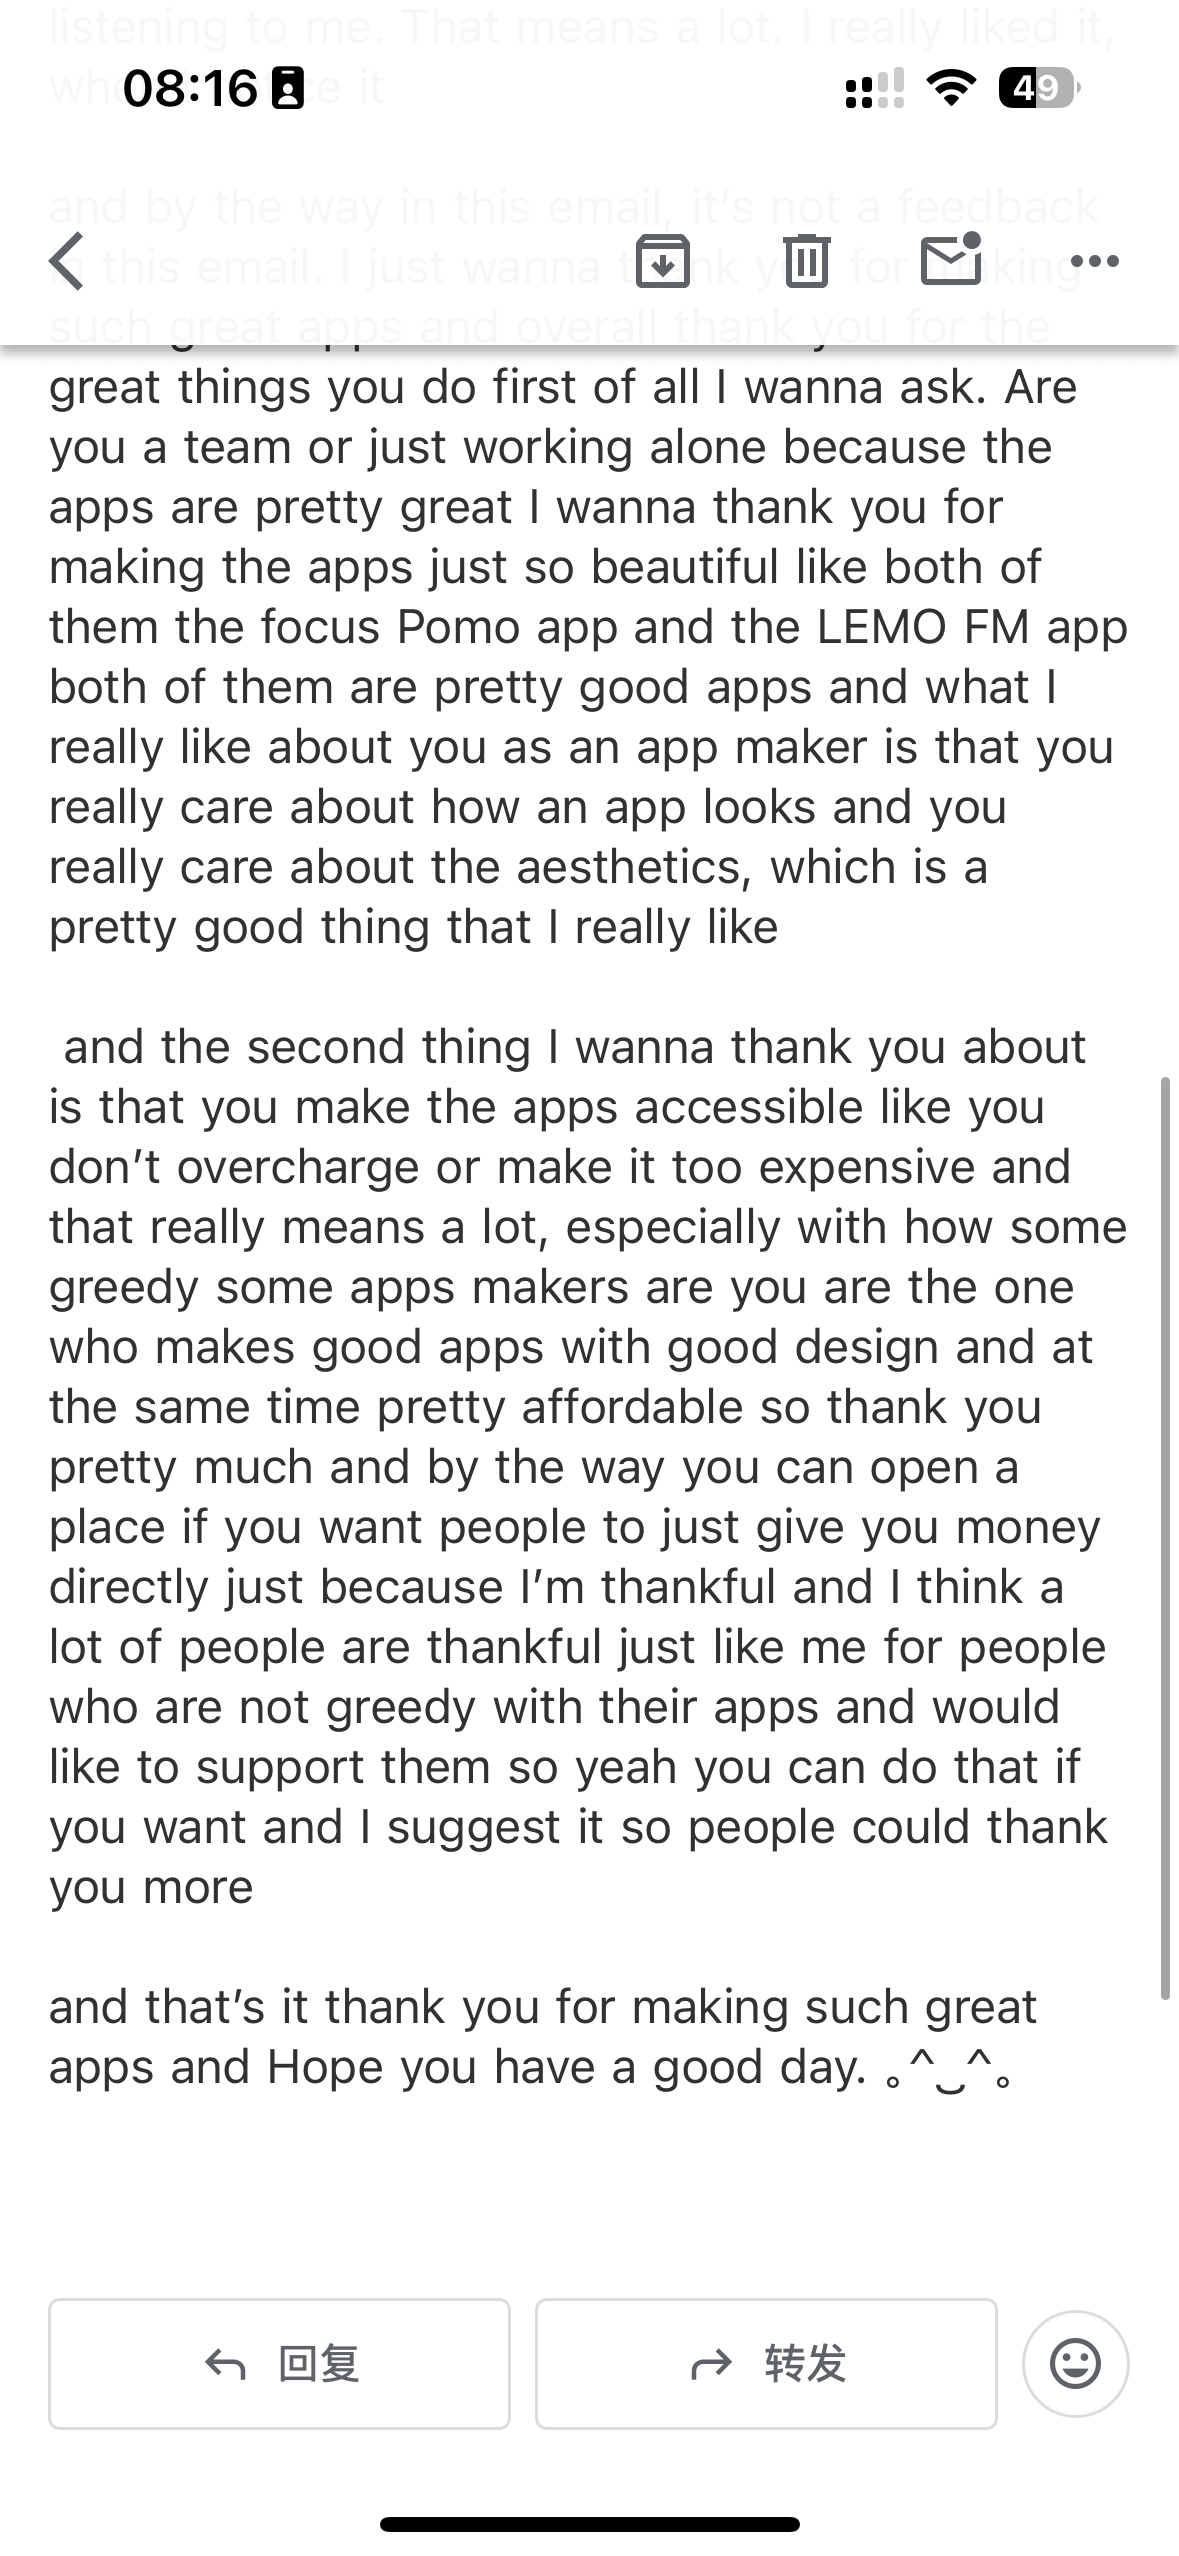Viewport: 1179px width, 2556px height.
Task: Tap the ID badge icon beside the time
Action: [288, 89]
